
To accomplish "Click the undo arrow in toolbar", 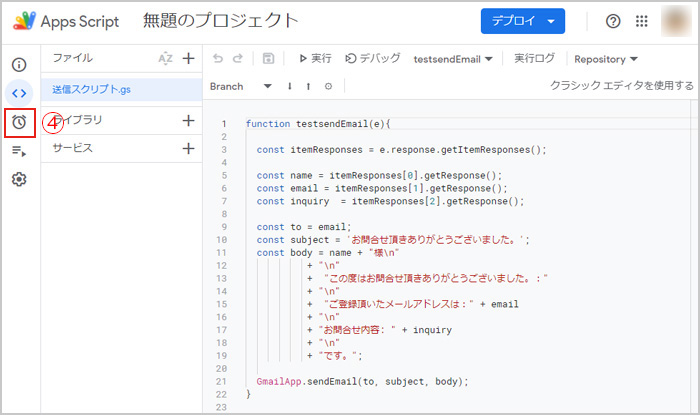I will pyautogui.click(x=217, y=58).
